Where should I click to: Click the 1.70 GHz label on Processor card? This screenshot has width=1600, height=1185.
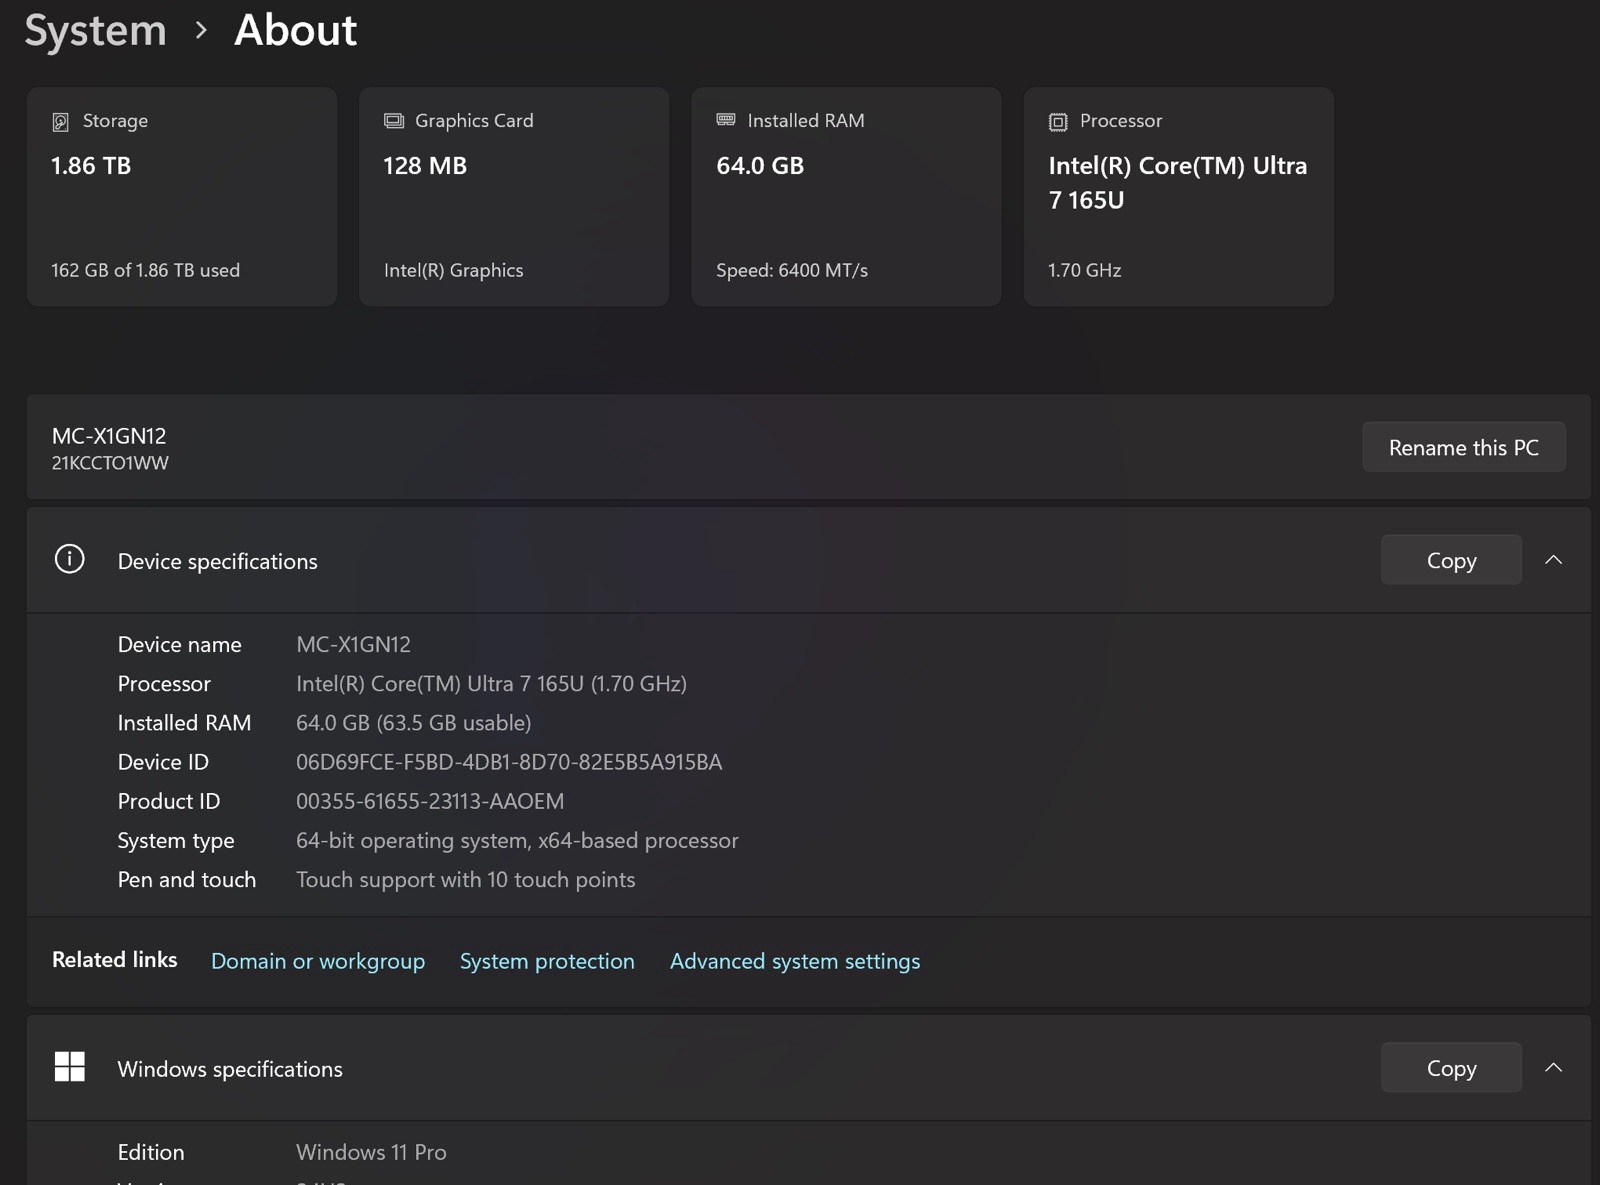1084,270
